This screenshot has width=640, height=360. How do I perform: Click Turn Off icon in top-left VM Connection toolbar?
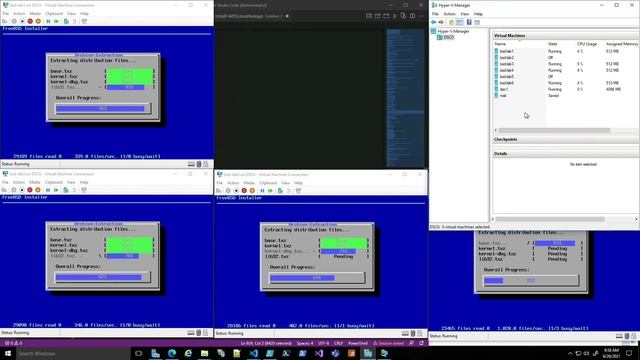click(22, 21)
